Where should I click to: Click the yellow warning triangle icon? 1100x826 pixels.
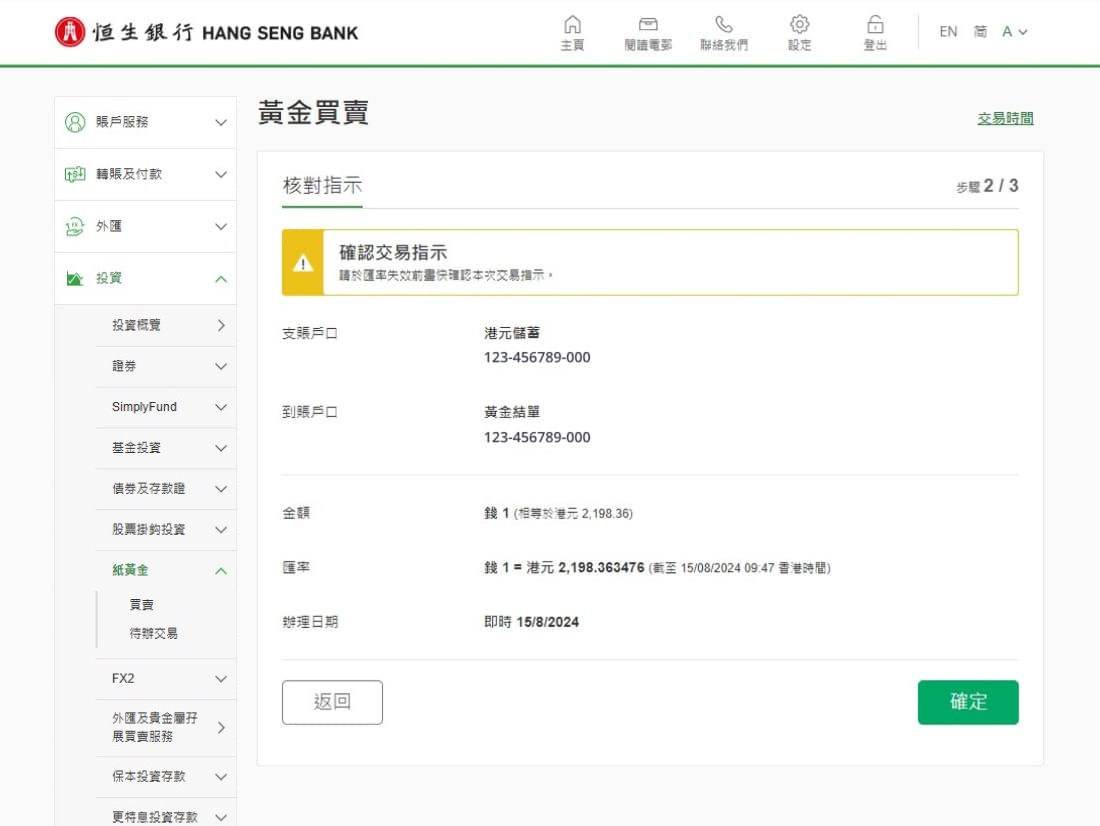303,264
